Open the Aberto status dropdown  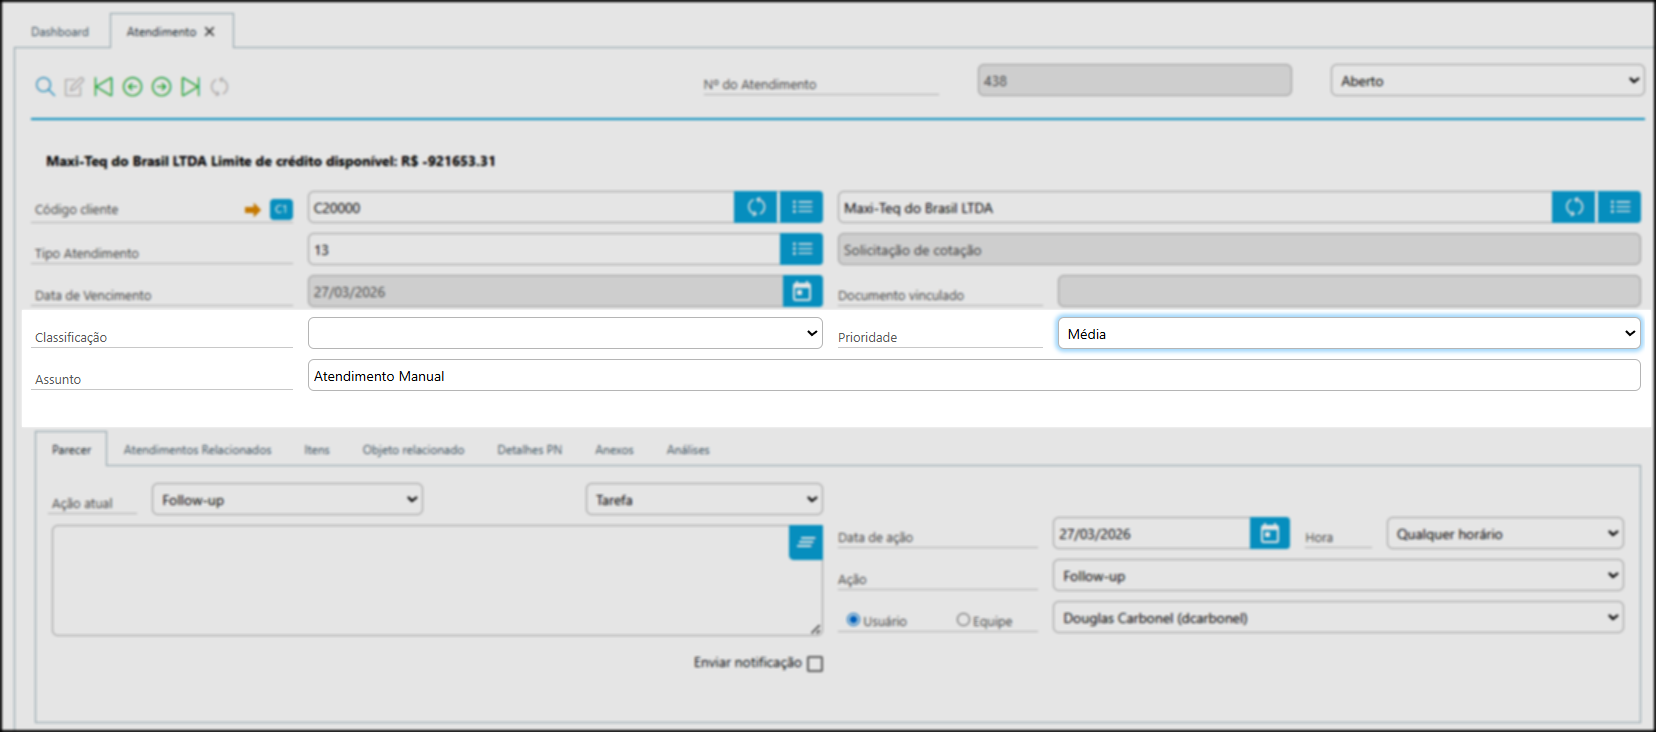coord(1487,81)
